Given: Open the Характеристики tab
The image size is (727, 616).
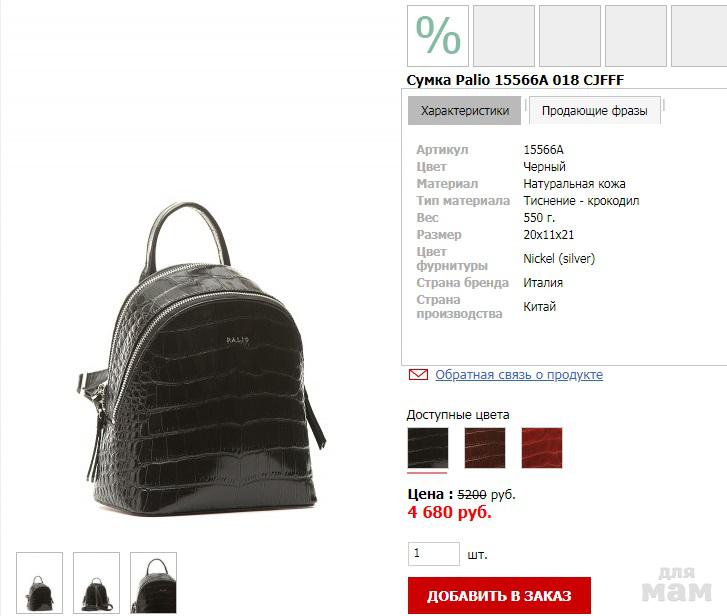Looking at the screenshot, I should click(465, 111).
